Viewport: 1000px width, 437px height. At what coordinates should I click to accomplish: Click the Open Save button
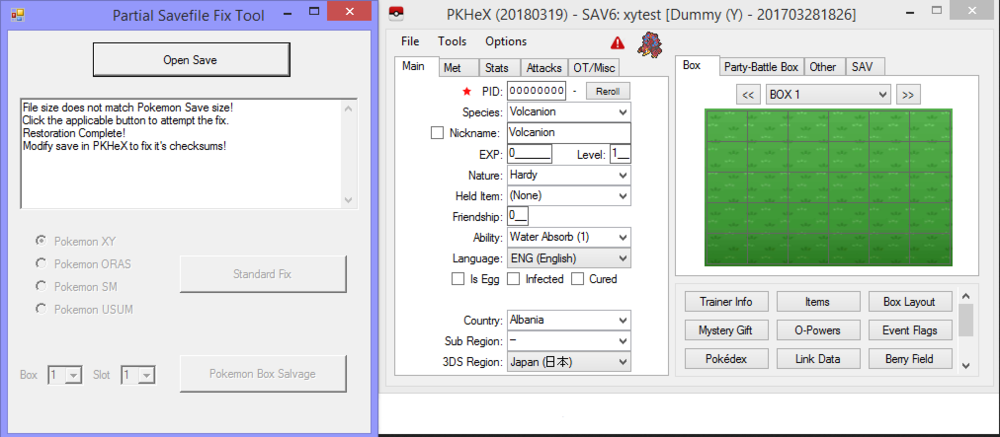190,60
